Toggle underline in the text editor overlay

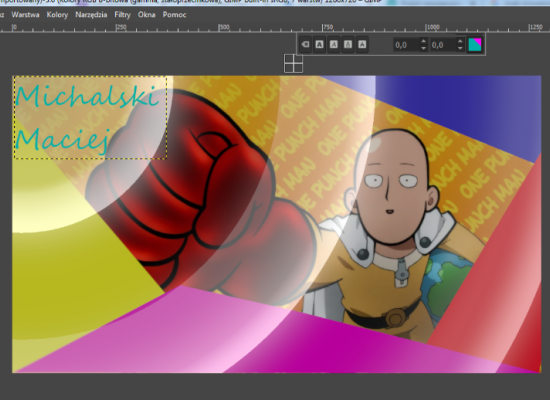click(348, 45)
